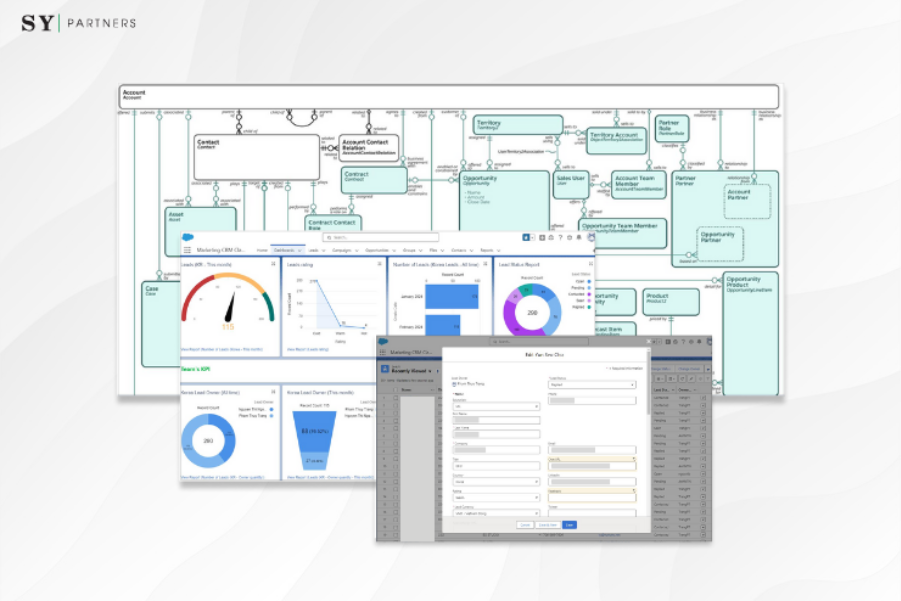Open the App Launcher in the dashboard window

click(187, 250)
